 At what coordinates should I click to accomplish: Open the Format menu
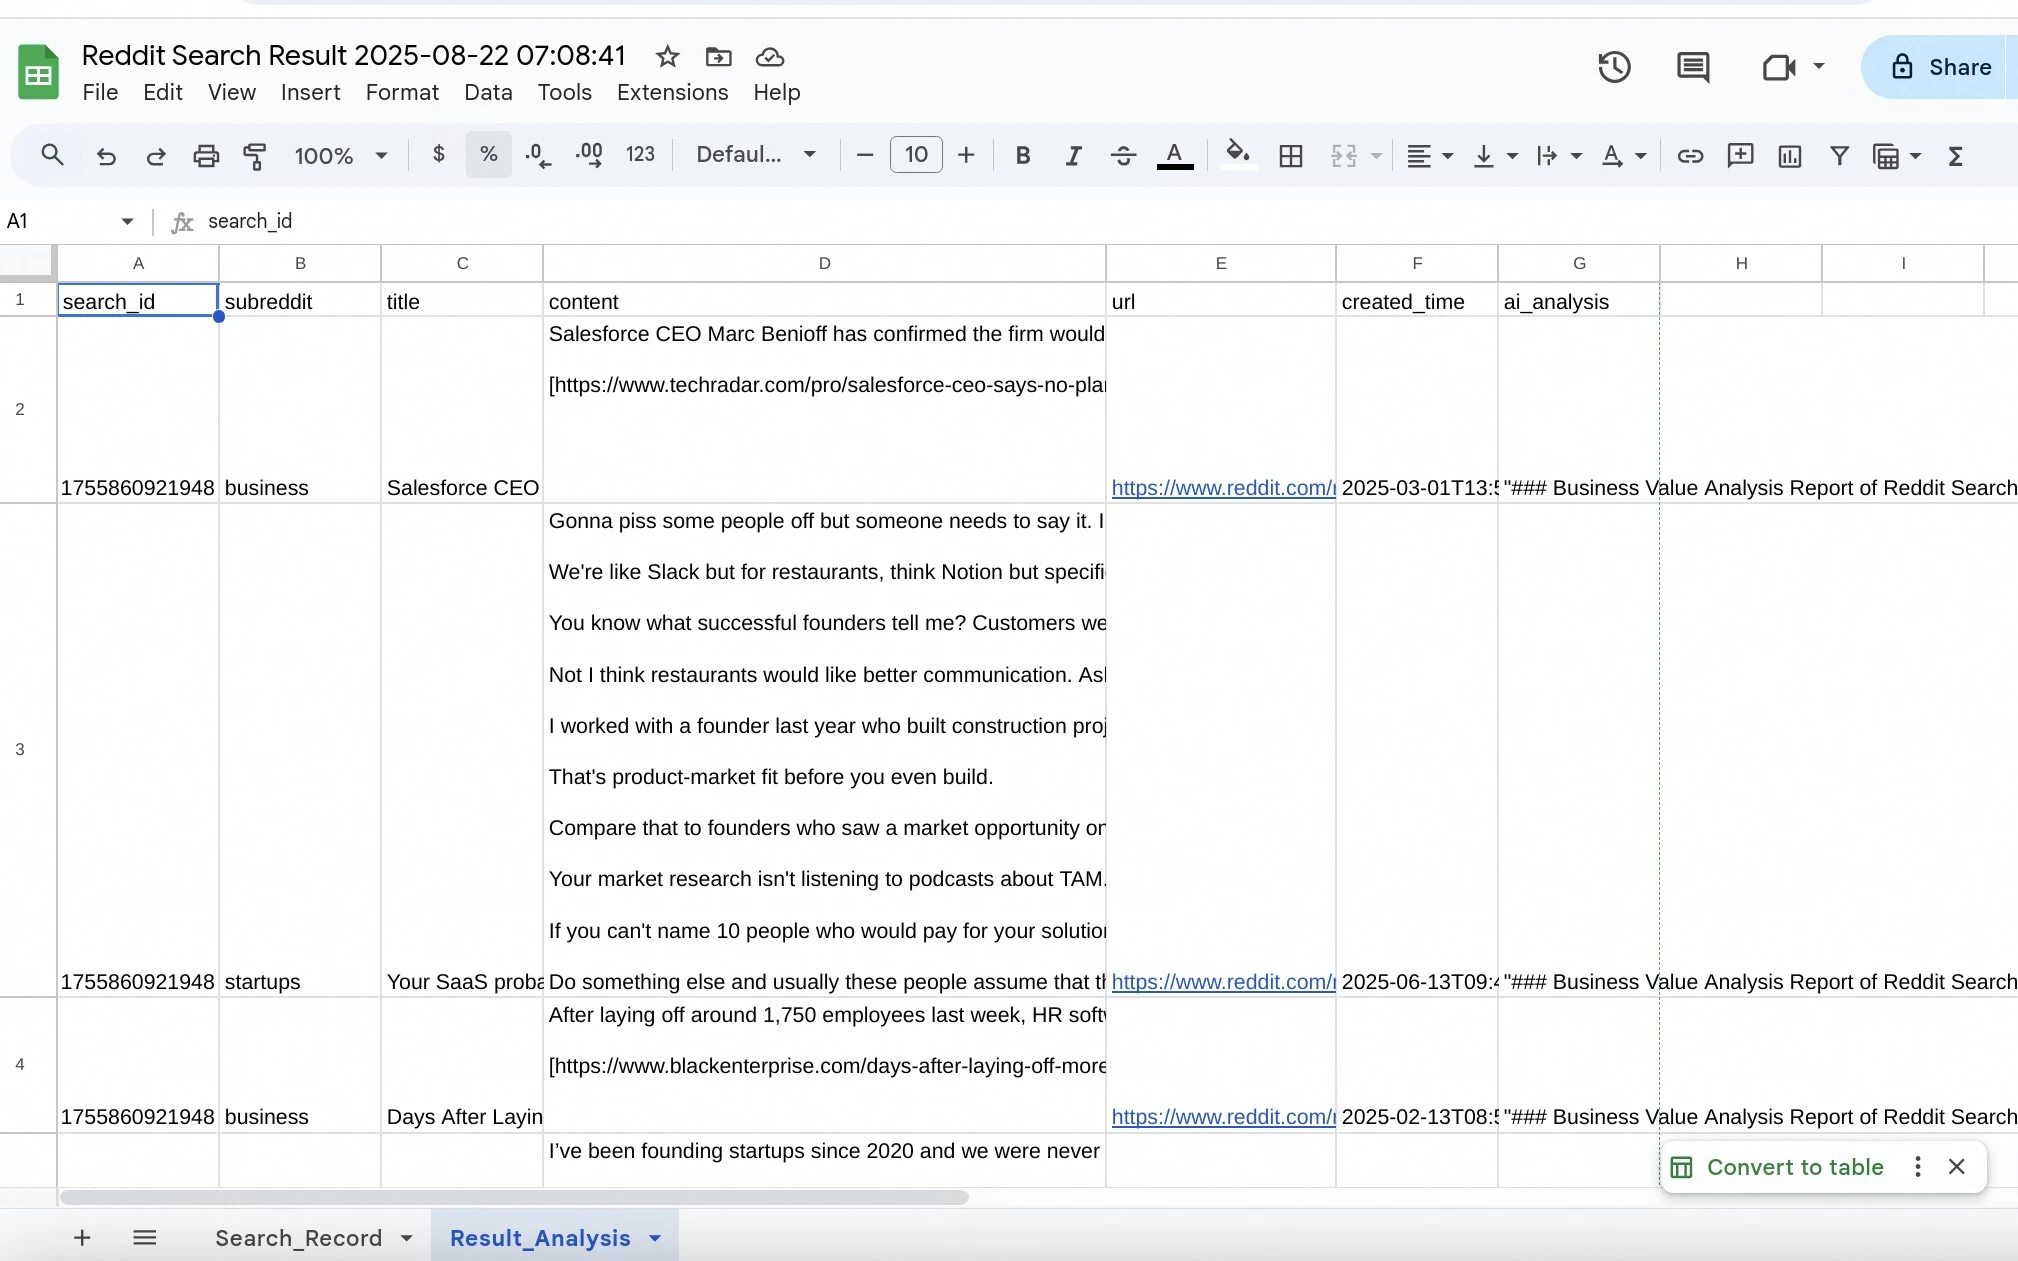(x=402, y=92)
